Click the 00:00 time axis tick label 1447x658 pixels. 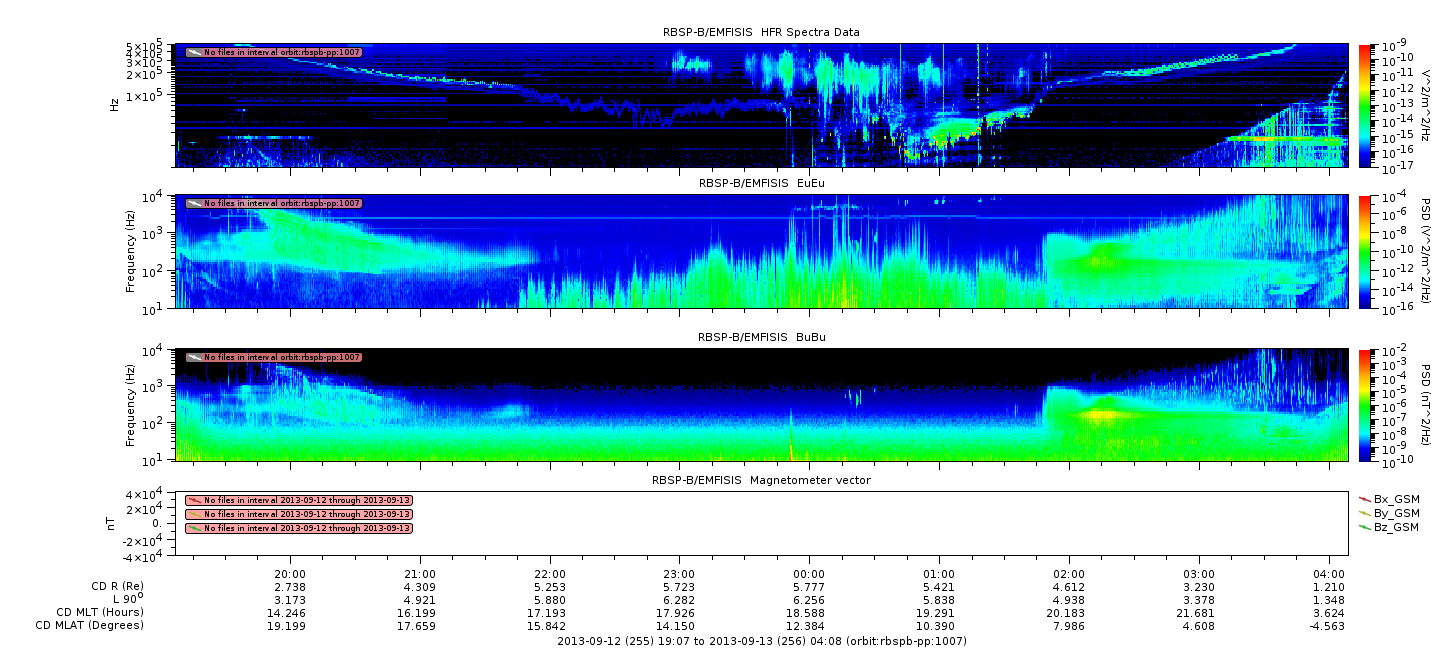tap(808, 574)
